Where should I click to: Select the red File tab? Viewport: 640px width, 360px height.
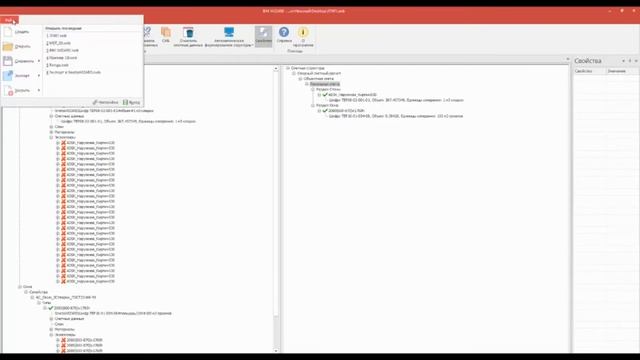pos(9,20)
